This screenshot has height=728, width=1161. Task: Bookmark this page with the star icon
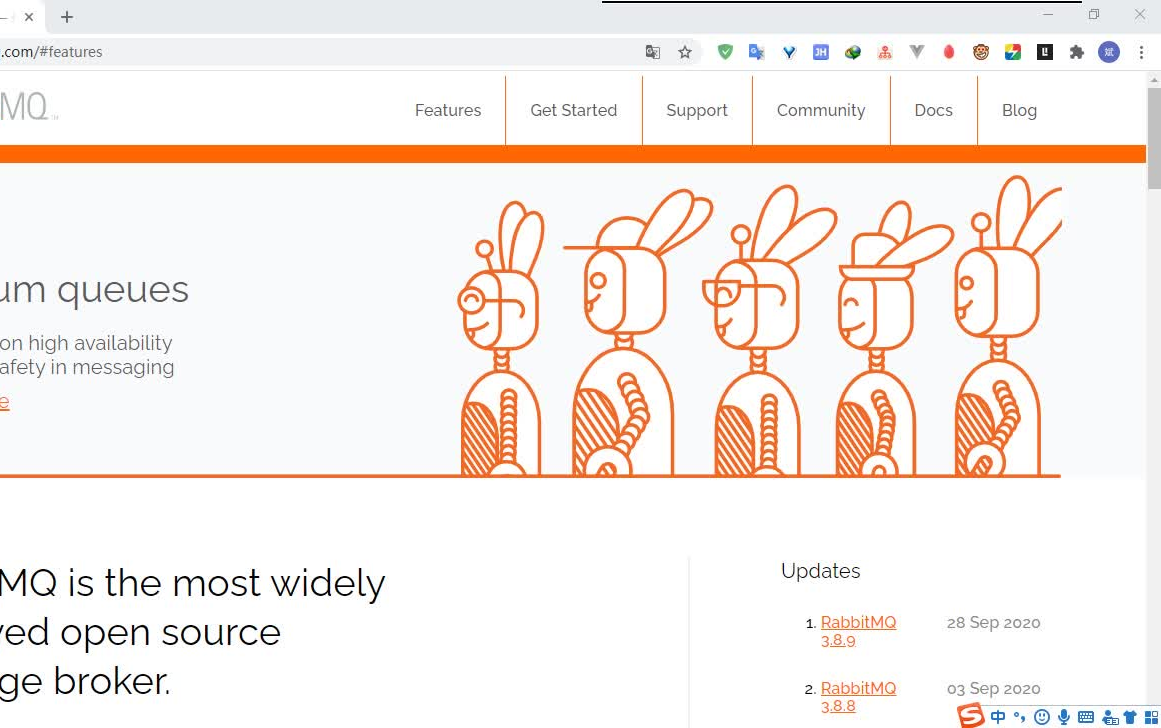(685, 52)
